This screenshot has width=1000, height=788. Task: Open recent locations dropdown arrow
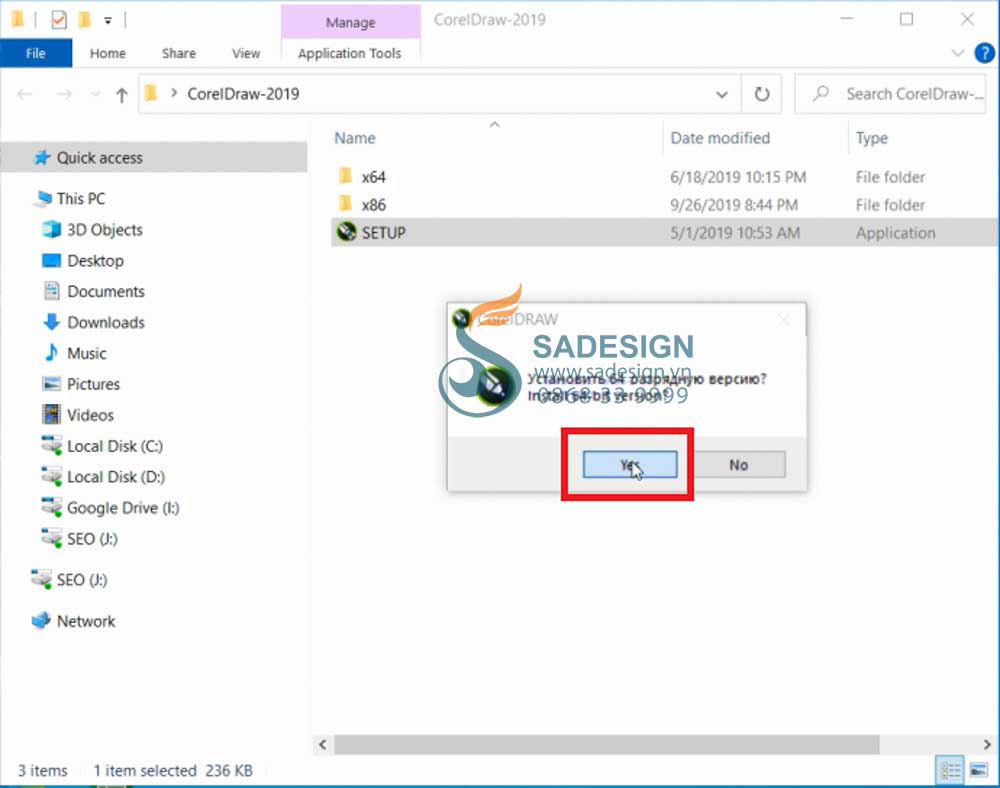click(95, 94)
